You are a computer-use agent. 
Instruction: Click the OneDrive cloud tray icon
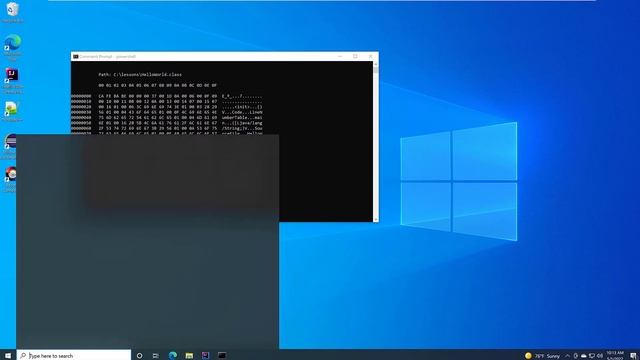[584, 356]
